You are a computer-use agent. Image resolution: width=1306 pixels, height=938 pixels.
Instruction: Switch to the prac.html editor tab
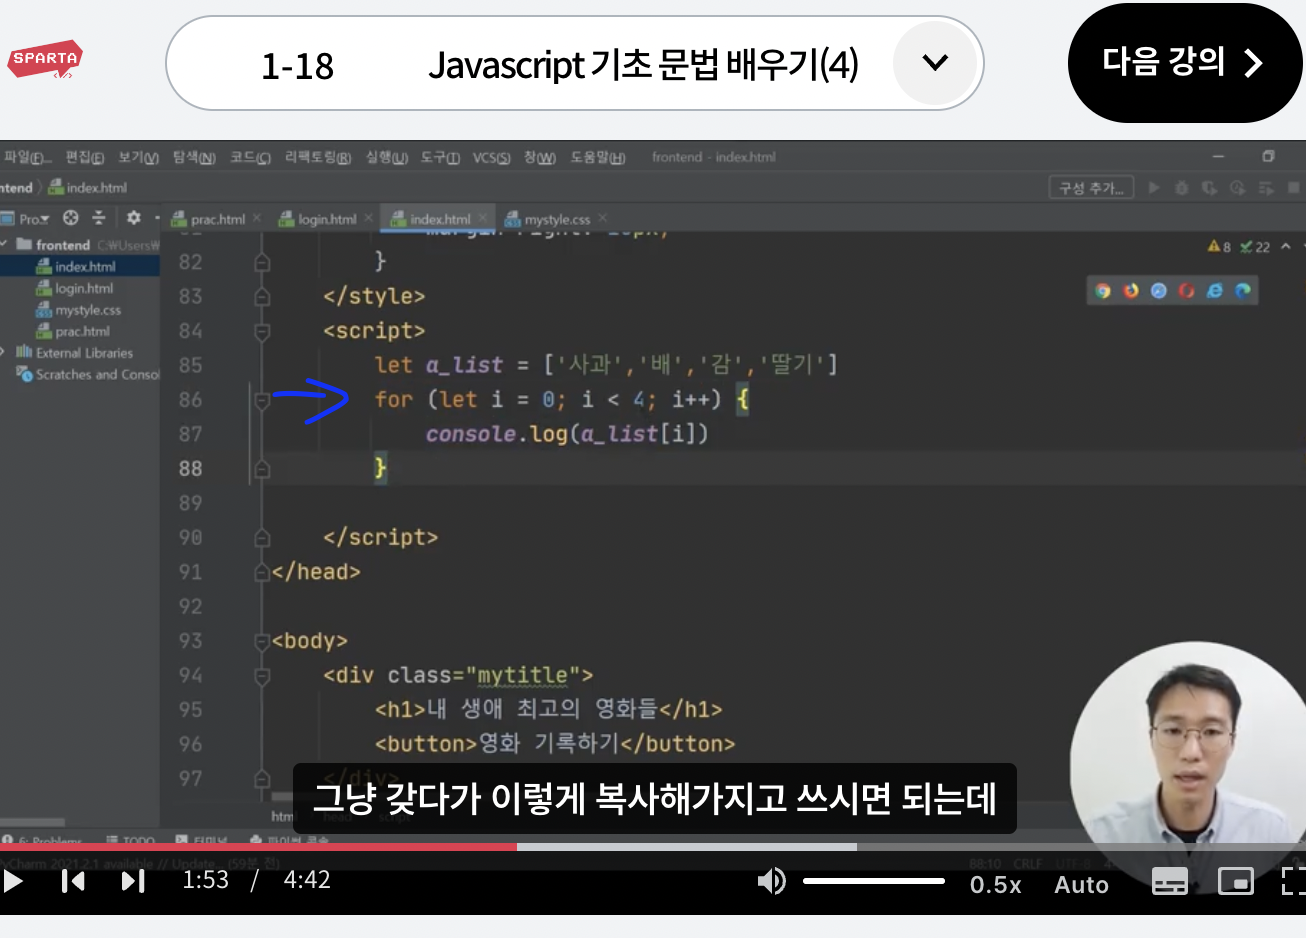pyautogui.click(x=209, y=219)
